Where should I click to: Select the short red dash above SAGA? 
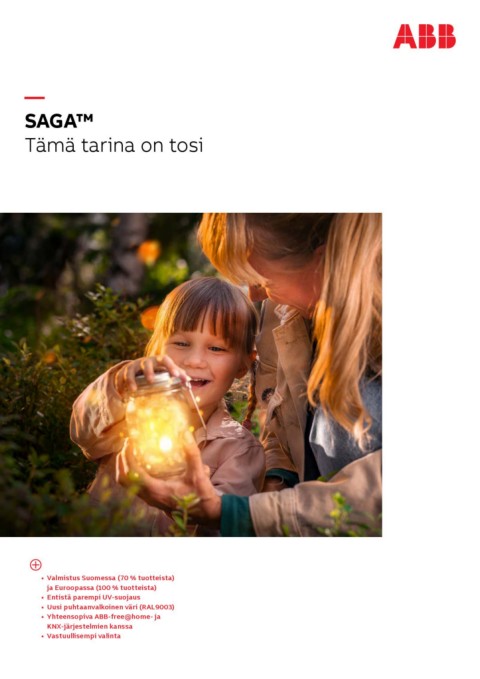(34, 98)
